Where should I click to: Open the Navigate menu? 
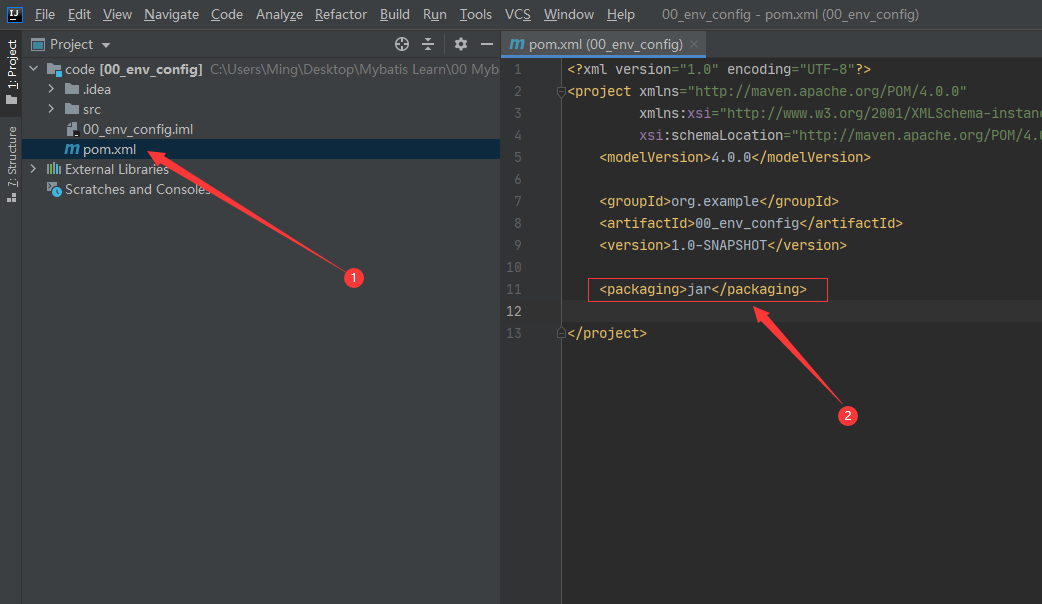tap(171, 14)
